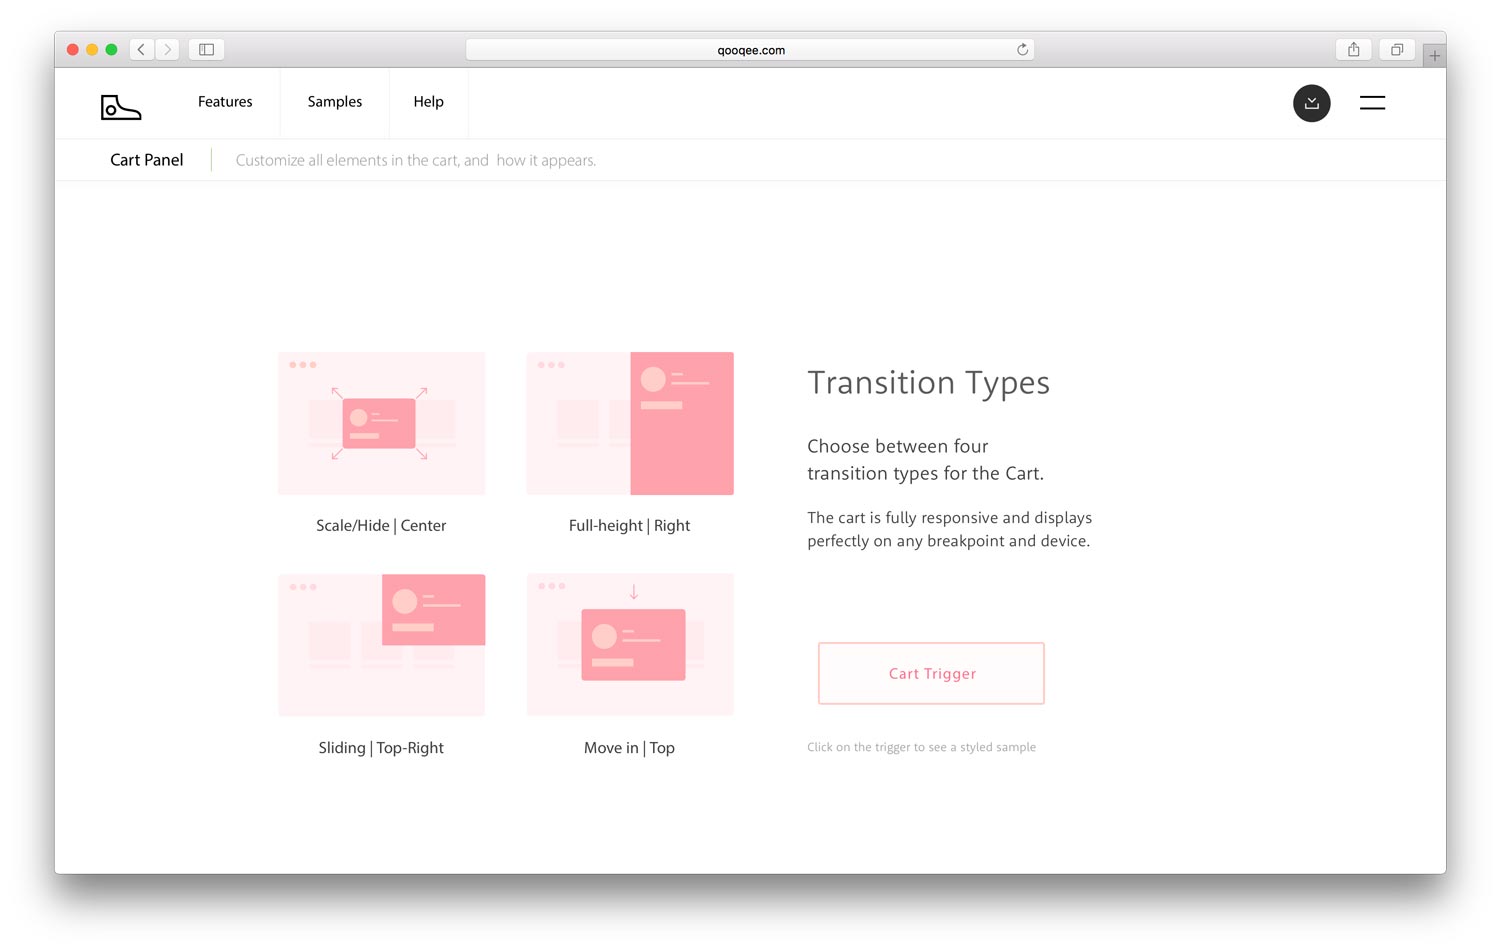Click the 'Transition Types' heading

[x=928, y=383]
